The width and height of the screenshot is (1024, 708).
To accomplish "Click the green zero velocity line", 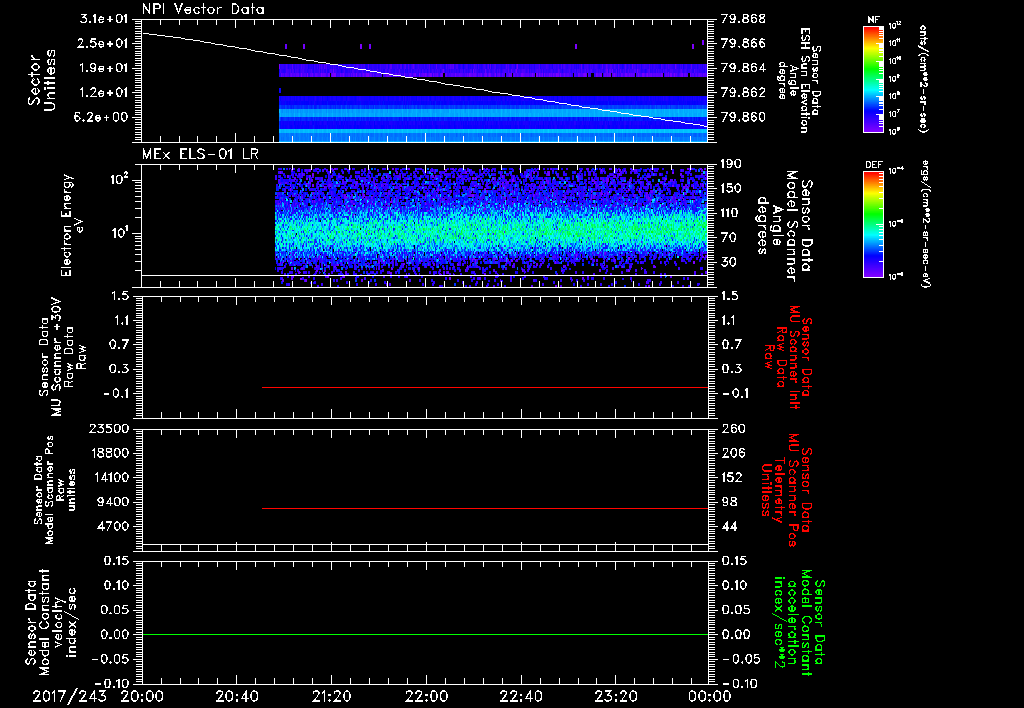I will coord(425,634).
